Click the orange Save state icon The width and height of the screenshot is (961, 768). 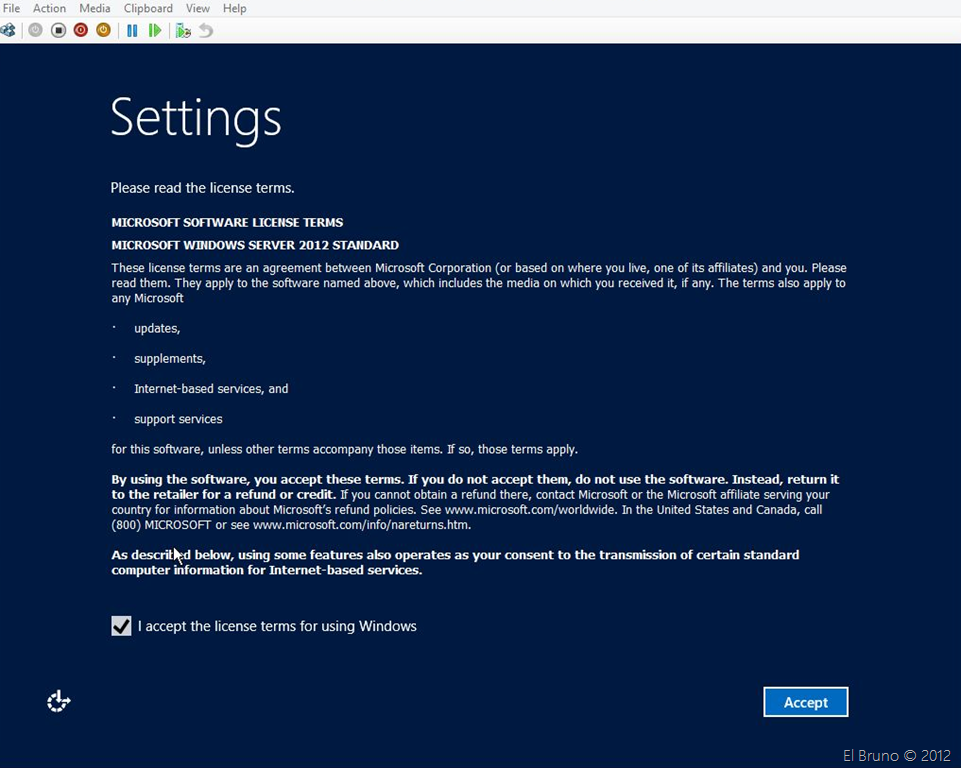[103, 30]
